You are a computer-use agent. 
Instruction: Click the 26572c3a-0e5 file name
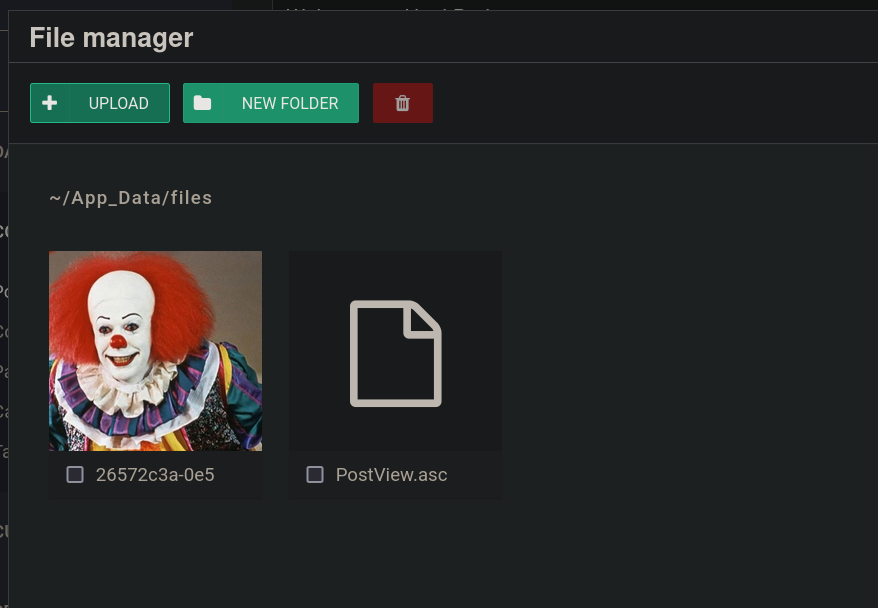[x=155, y=475]
